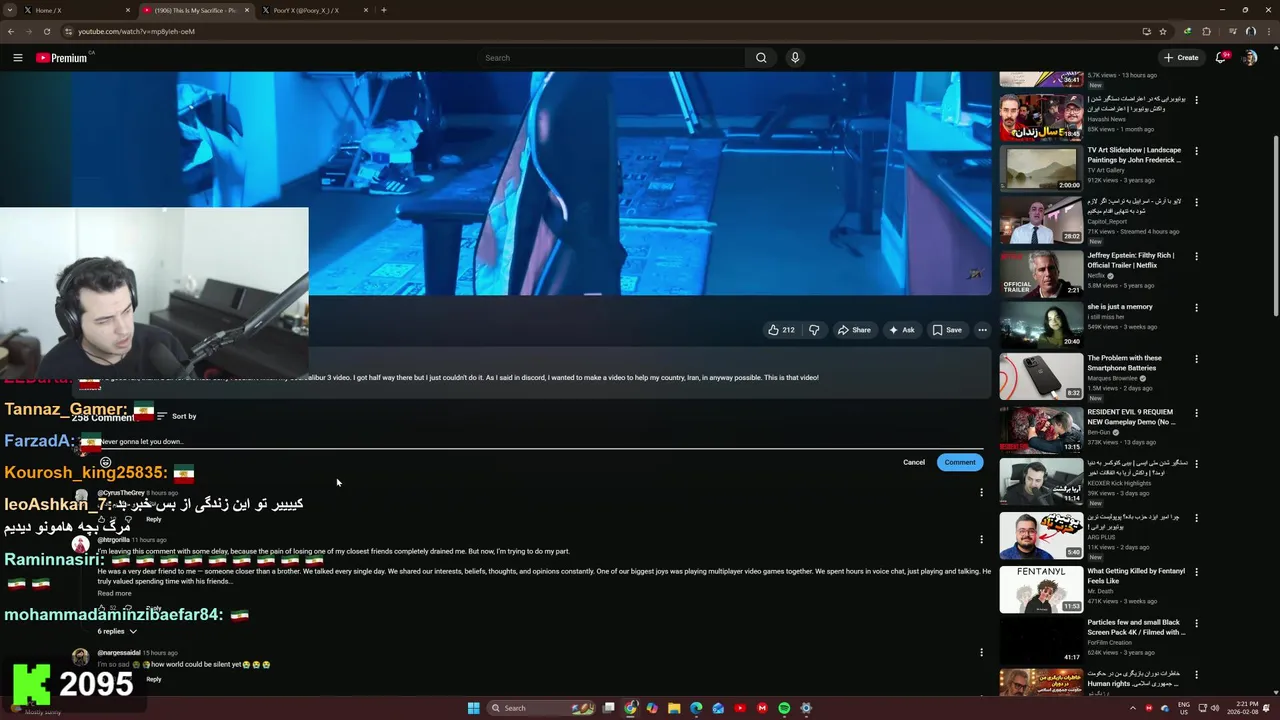
Task: Expand the 6 replies under htrgorilla comment
Action: pos(117,631)
